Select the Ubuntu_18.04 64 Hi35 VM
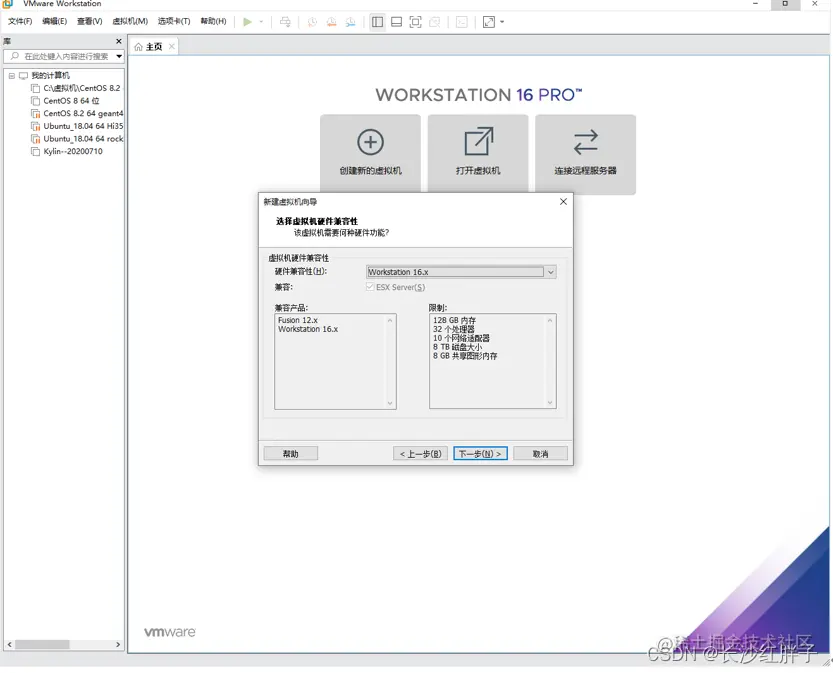The width and height of the screenshot is (833, 673). point(83,126)
